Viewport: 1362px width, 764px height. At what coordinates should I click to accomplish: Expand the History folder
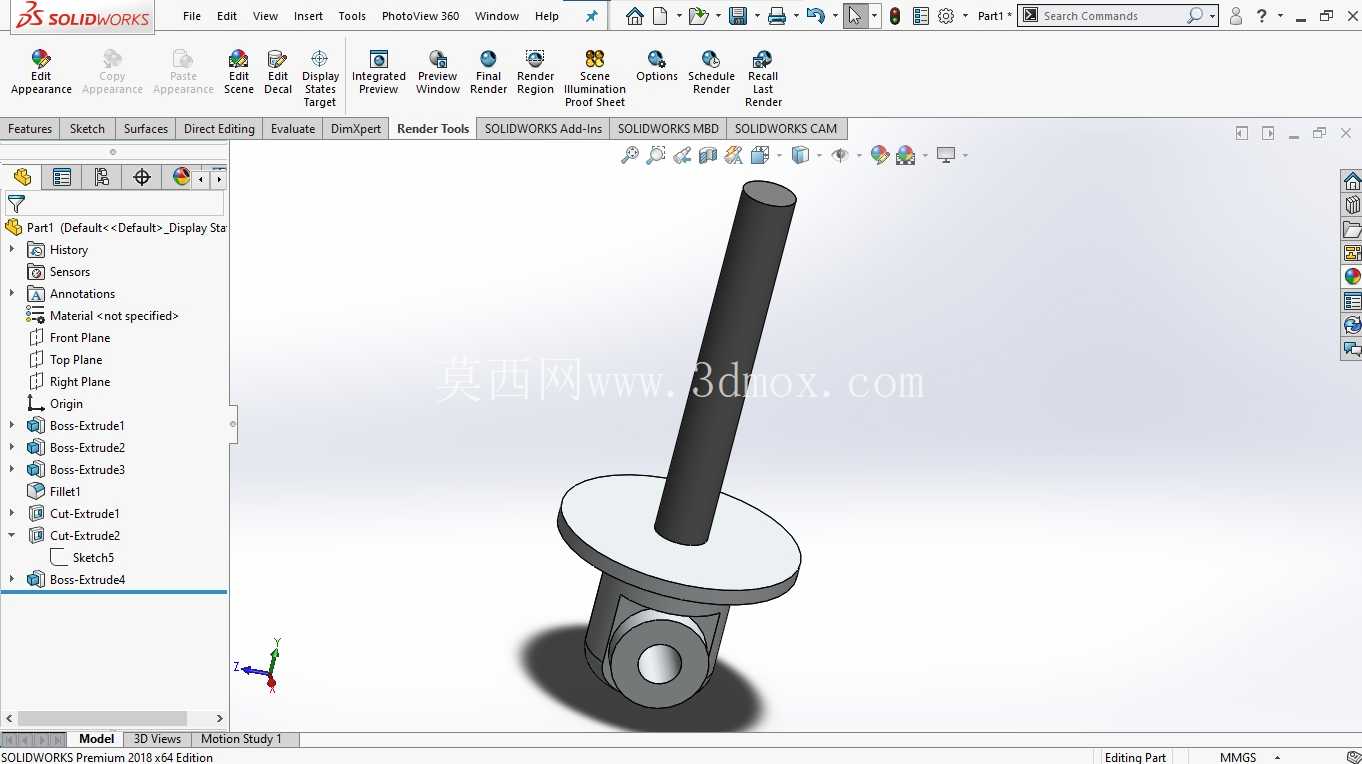(12, 250)
